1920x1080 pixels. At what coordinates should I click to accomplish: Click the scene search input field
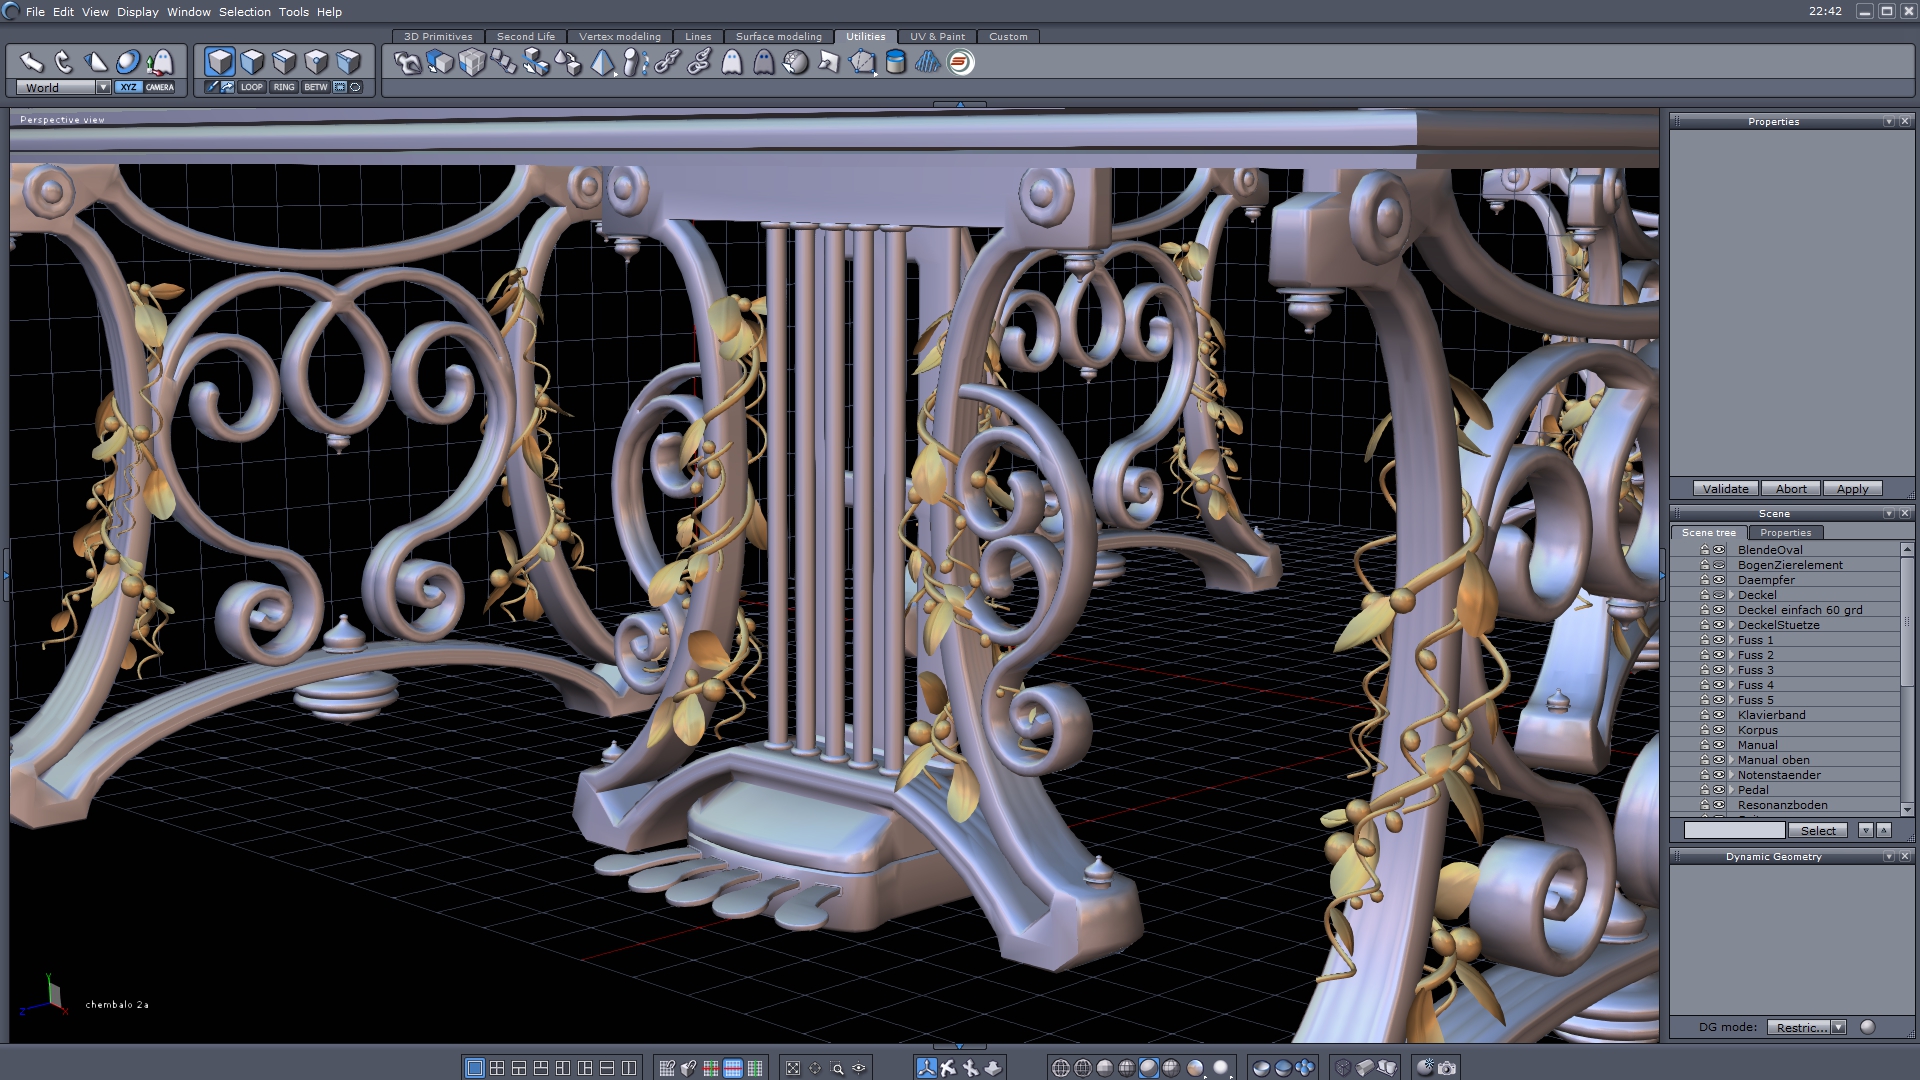(x=1734, y=831)
